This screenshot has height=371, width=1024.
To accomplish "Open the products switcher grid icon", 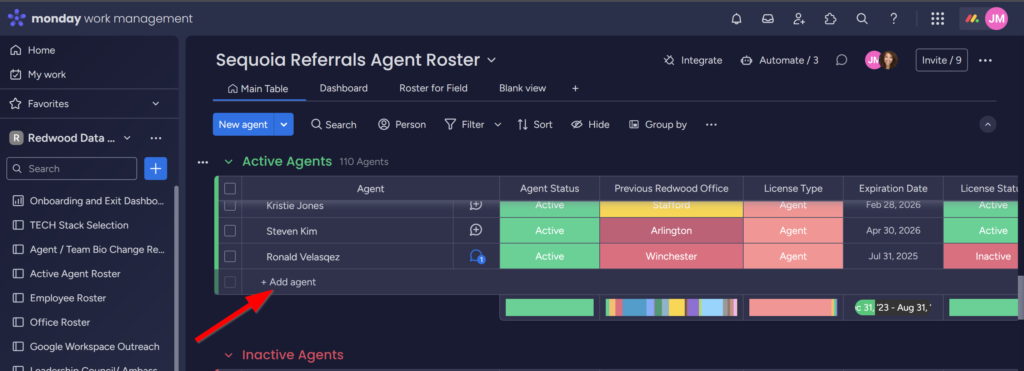I will coord(938,19).
